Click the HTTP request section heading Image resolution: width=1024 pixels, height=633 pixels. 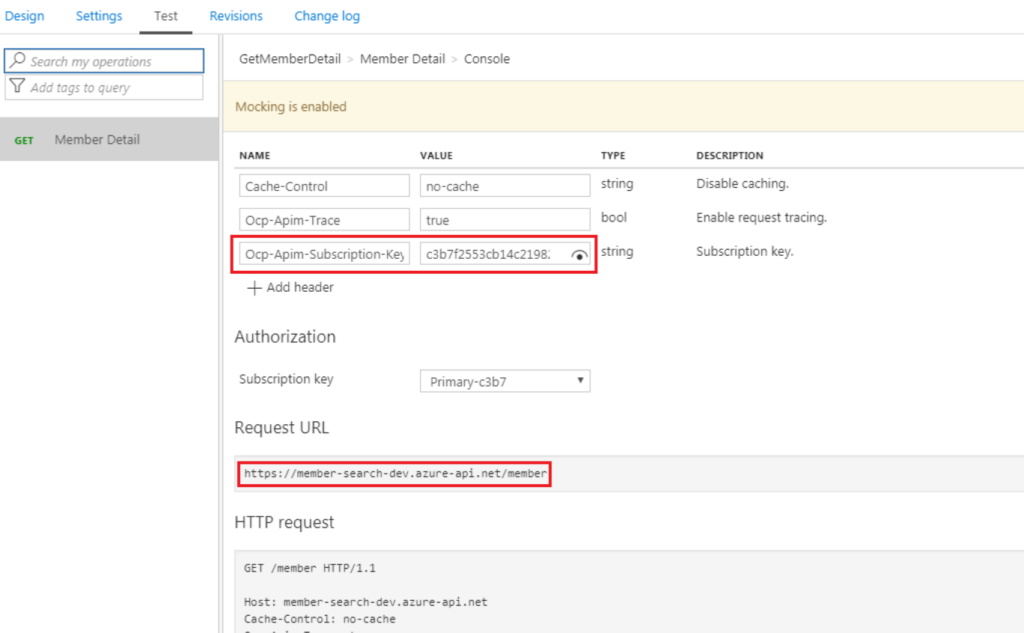pyautogui.click(x=284, y=522)
